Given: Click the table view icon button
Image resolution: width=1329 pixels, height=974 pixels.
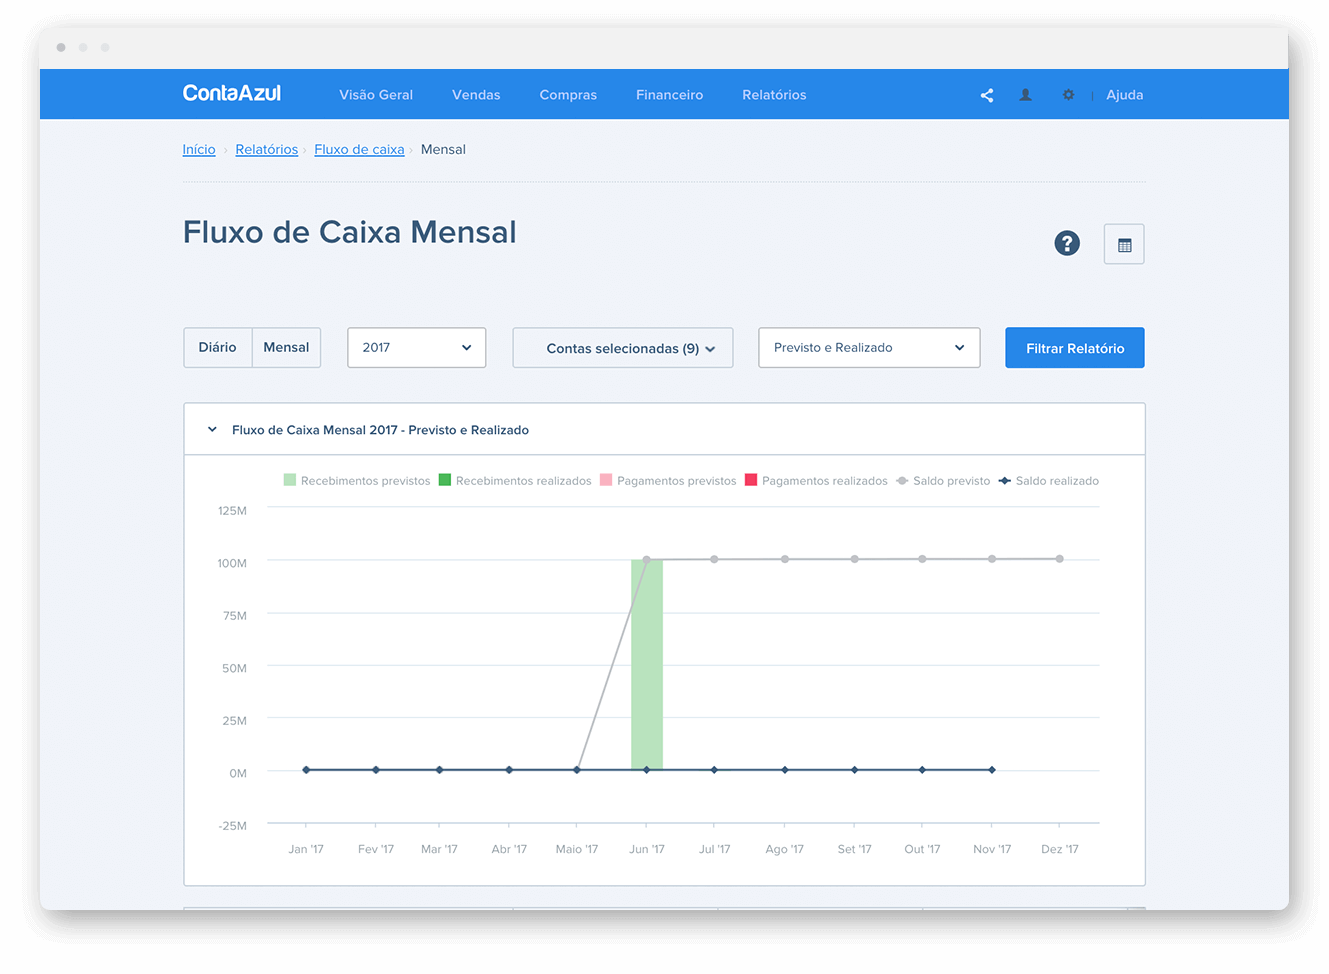Looking at the screenshot, I should (x=1124, y=244).
